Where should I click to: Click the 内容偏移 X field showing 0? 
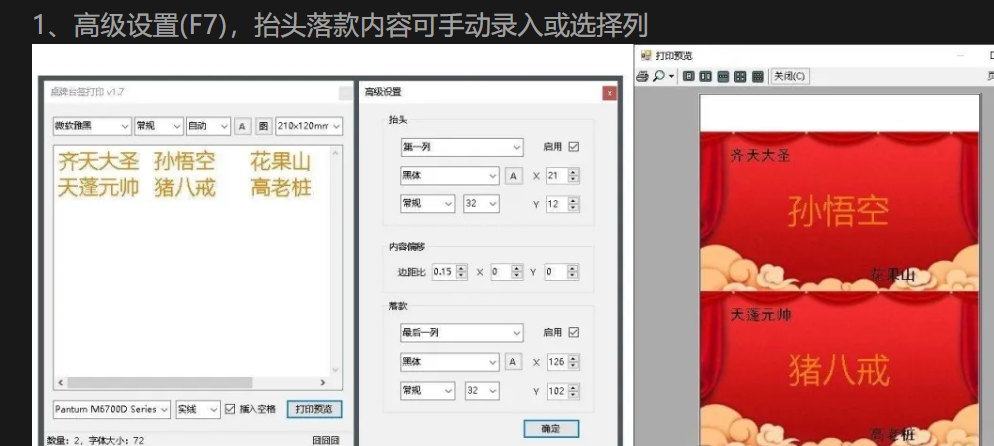pos(501,272)
